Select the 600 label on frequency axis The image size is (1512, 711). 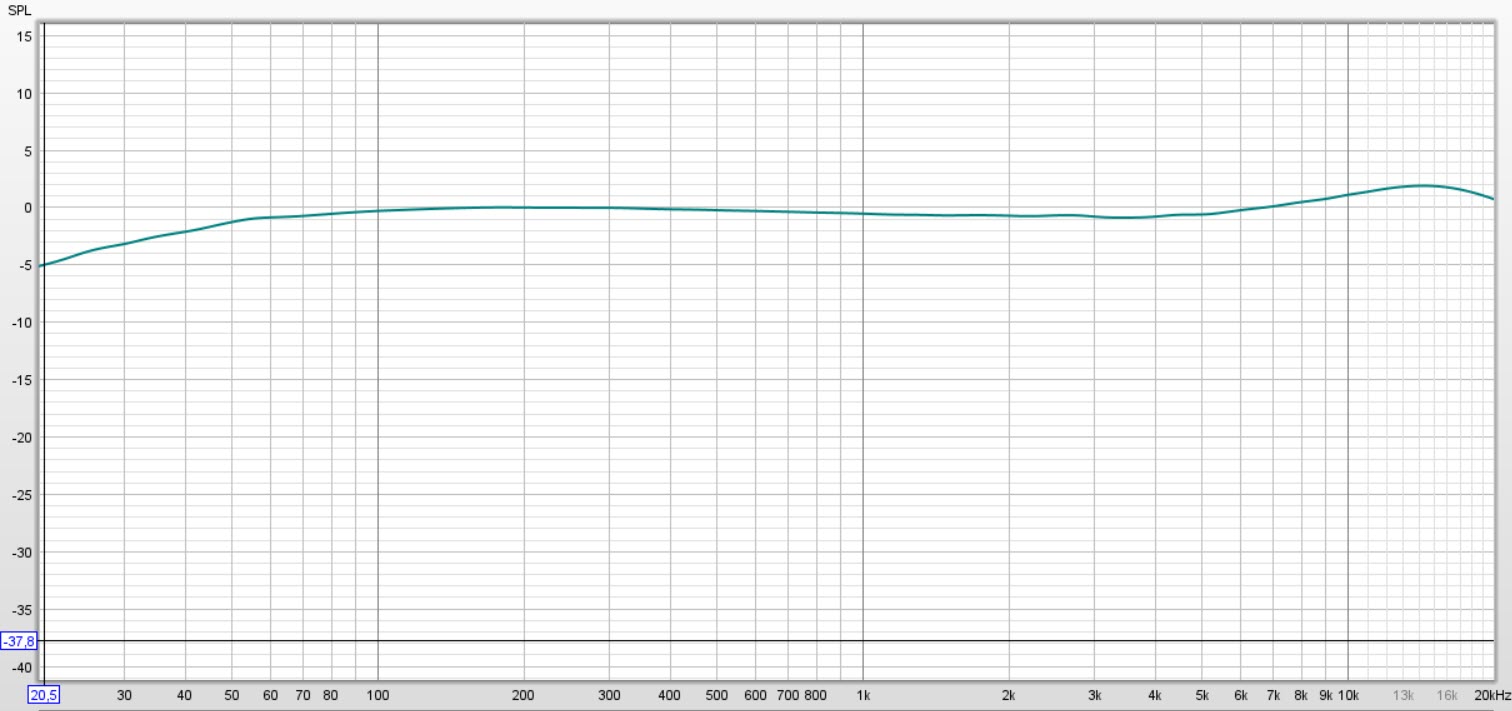pyautogui.click(x=756, y=695)
